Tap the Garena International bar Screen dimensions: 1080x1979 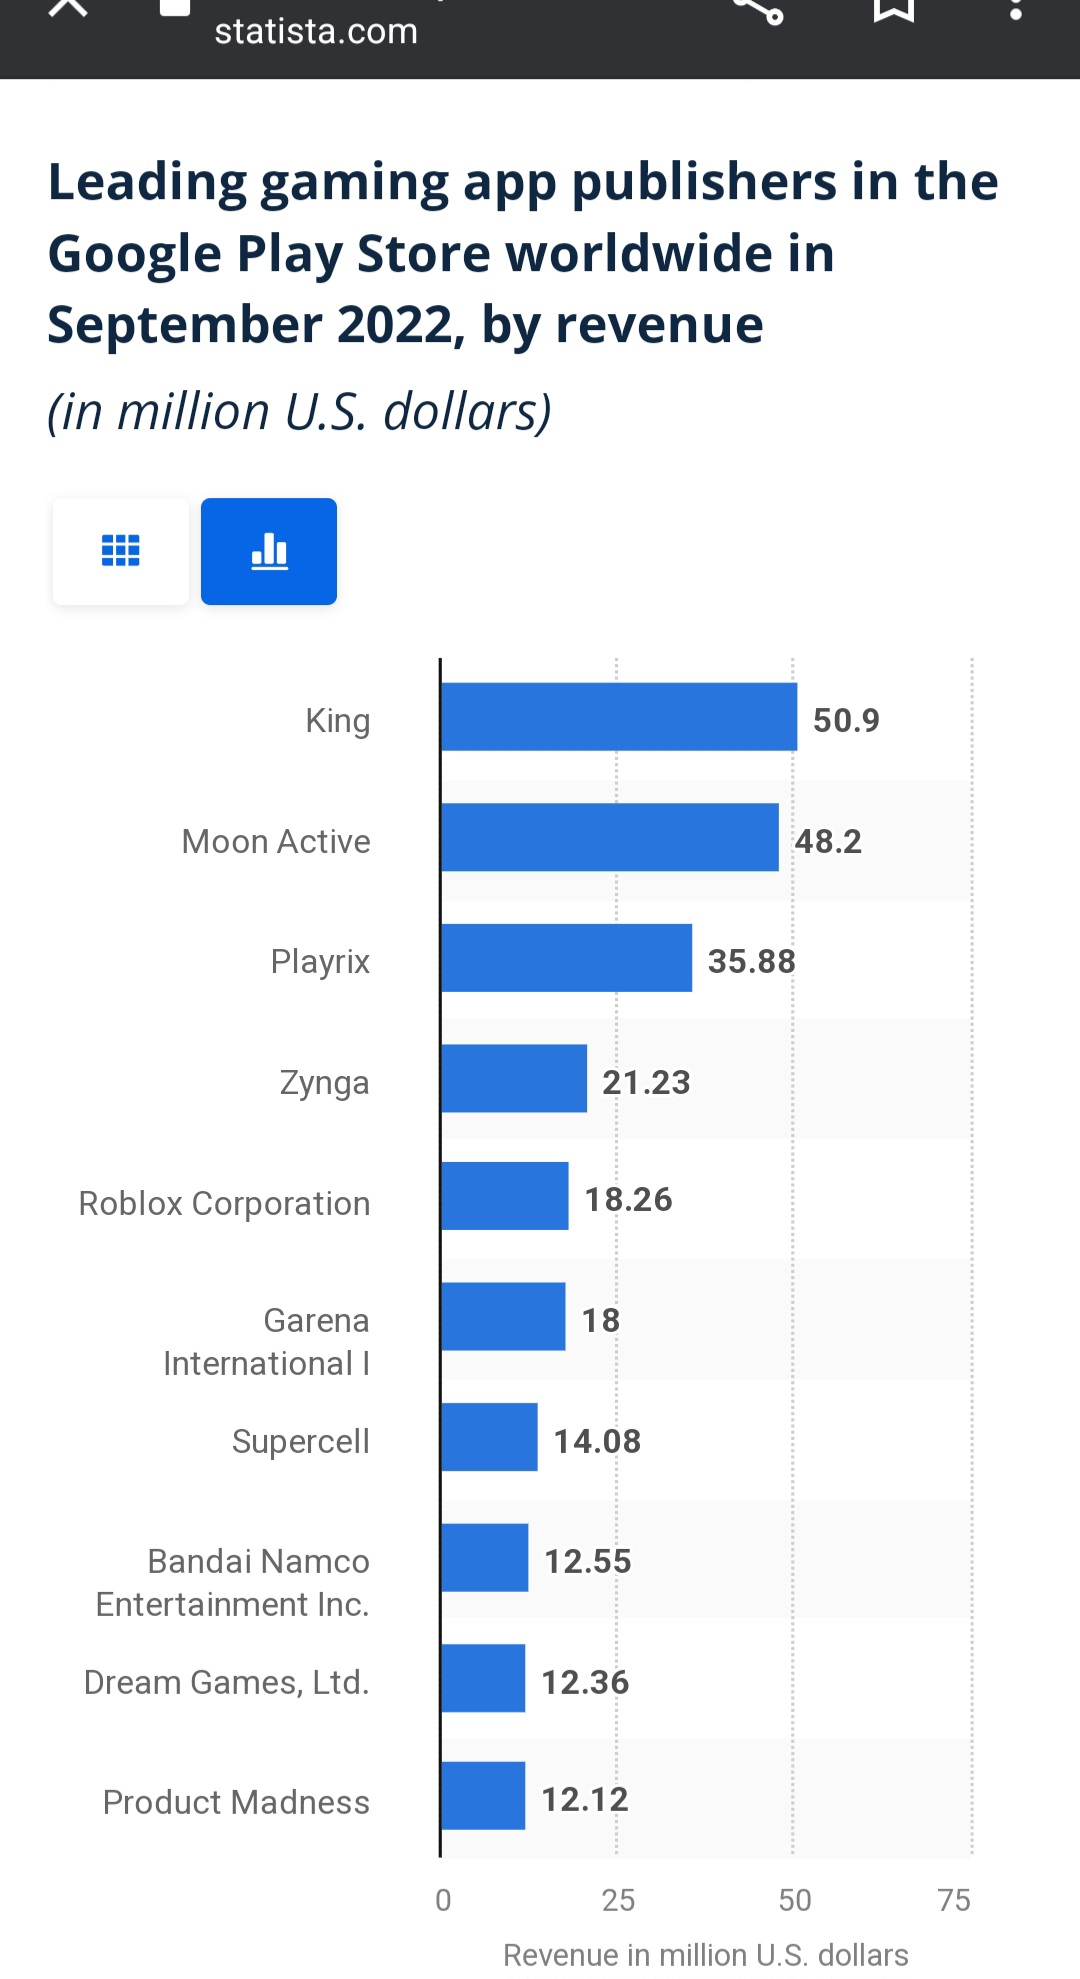(503, 1317)
